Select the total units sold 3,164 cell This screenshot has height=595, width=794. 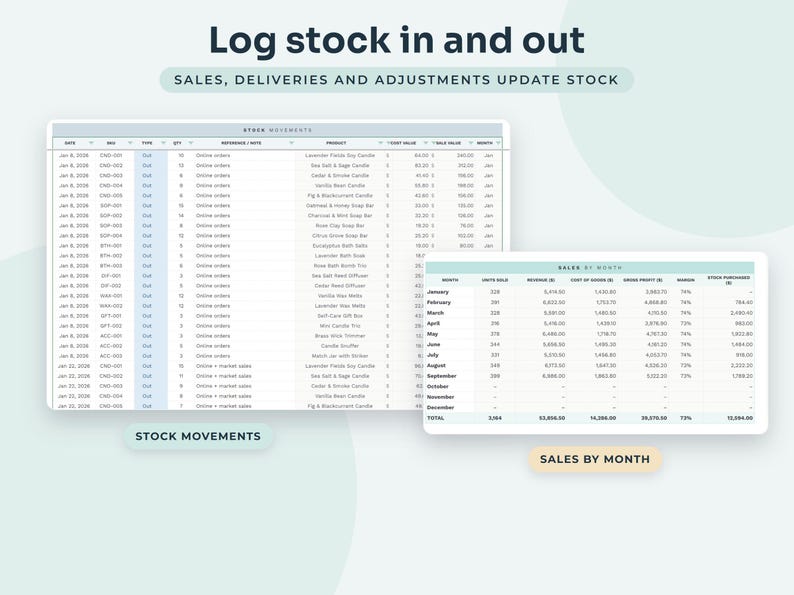(495, 418)
